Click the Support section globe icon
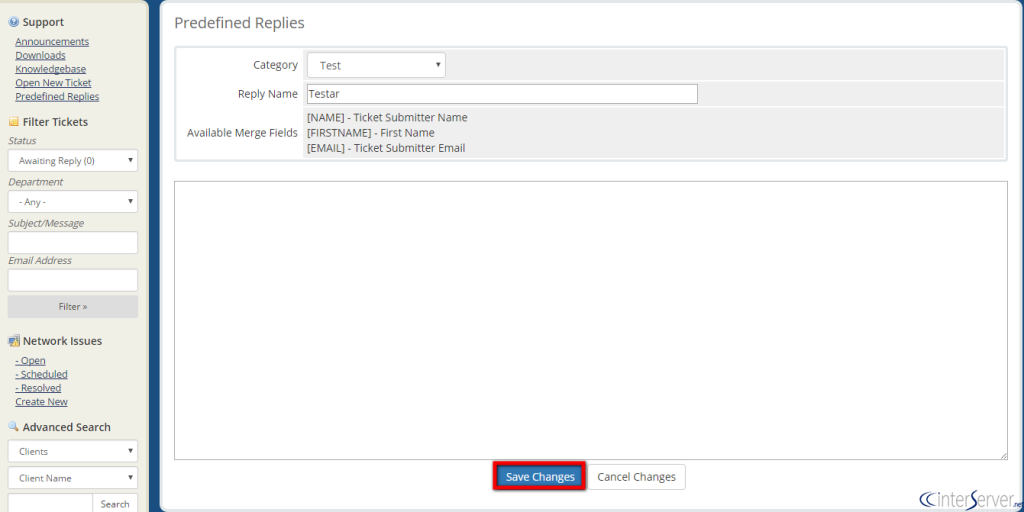Viewport: 1024px width, 512px height. [13, 22]
